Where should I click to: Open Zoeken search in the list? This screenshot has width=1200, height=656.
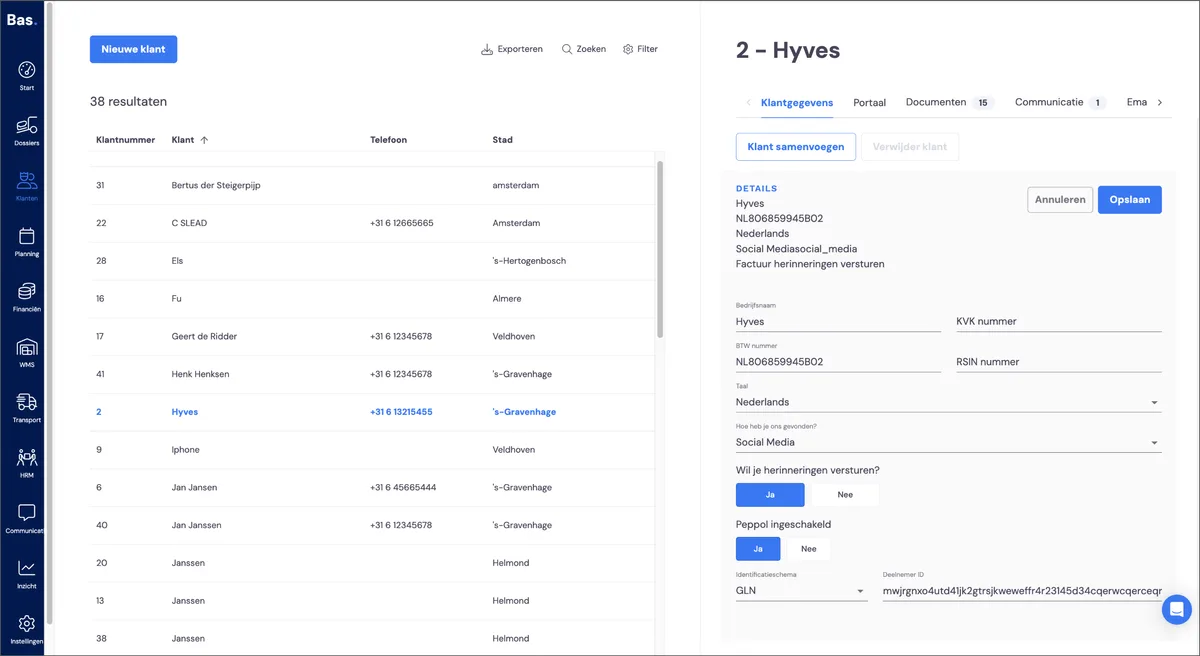click(x=584, y=49)
